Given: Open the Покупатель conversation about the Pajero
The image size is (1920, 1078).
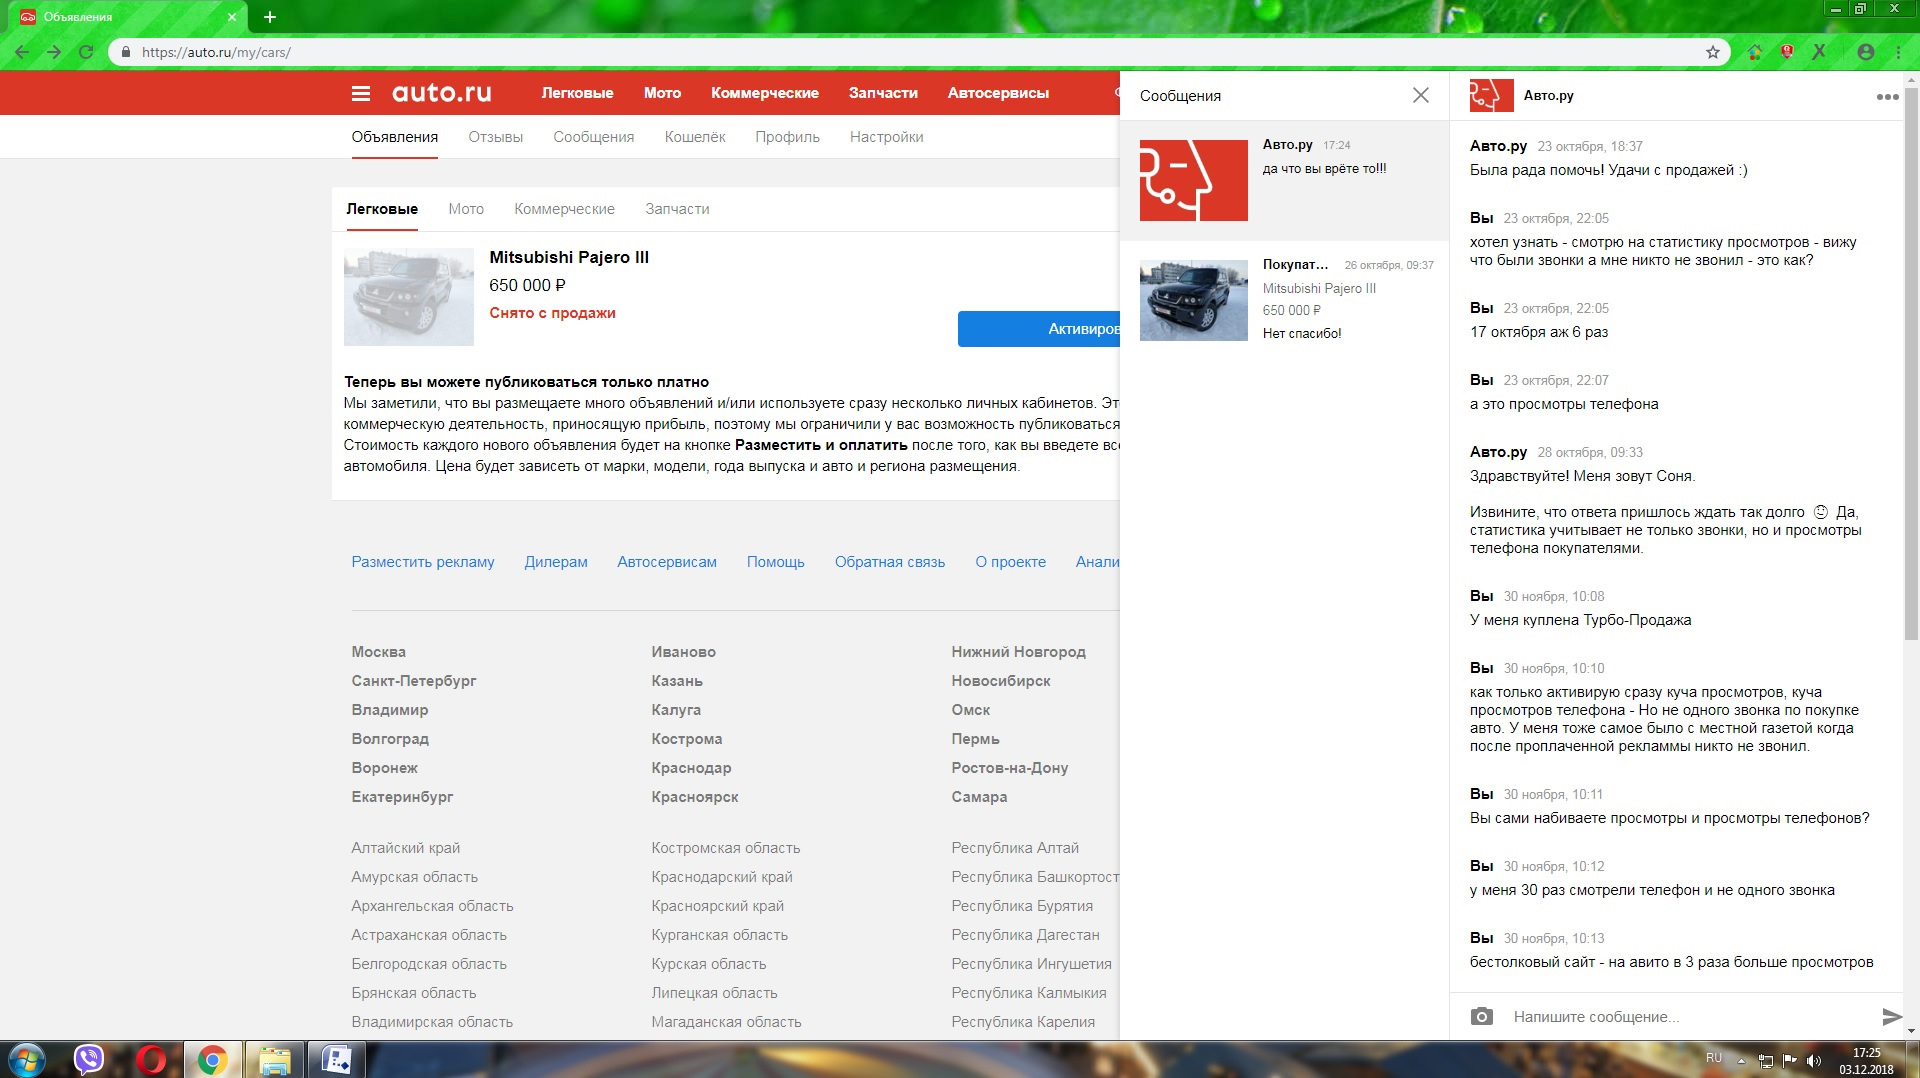Looking at the screenshot, I should (x=1284, y=300).
